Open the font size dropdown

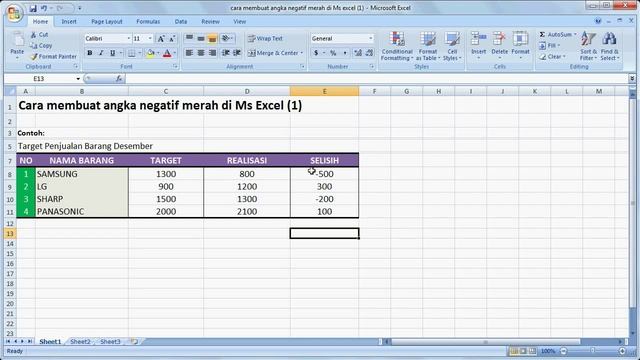pyautogui.click(x=150, y=39)
